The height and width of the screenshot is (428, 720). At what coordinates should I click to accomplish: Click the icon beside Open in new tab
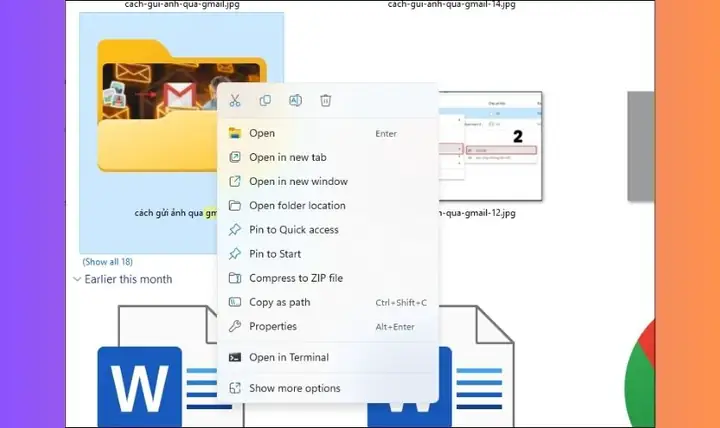point(235,158)
